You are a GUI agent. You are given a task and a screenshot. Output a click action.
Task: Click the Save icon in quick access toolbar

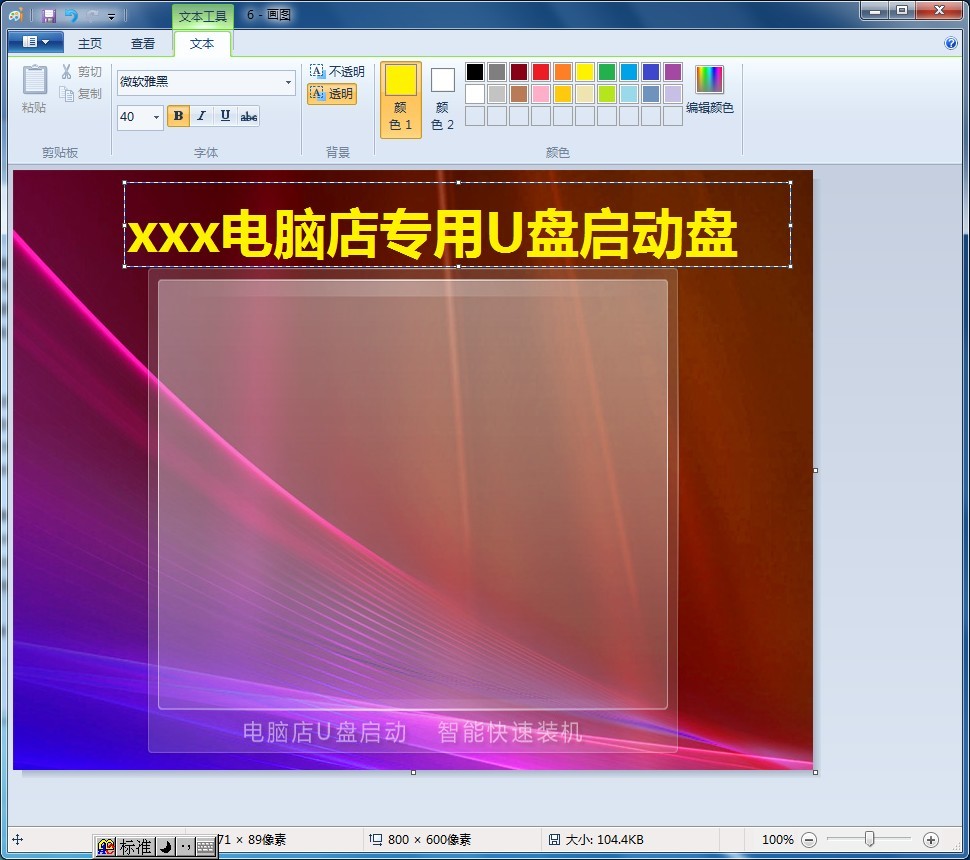pos(48,15)
